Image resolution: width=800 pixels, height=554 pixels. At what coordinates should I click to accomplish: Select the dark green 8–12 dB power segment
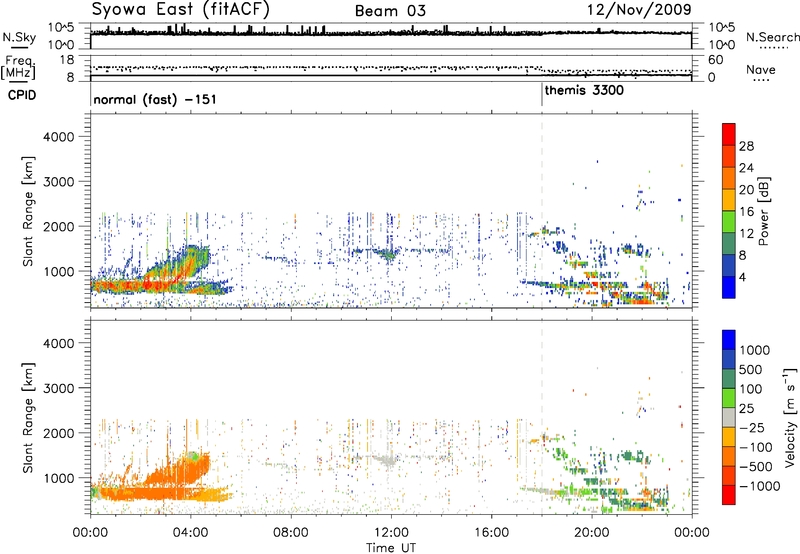[x=729, y=244]
